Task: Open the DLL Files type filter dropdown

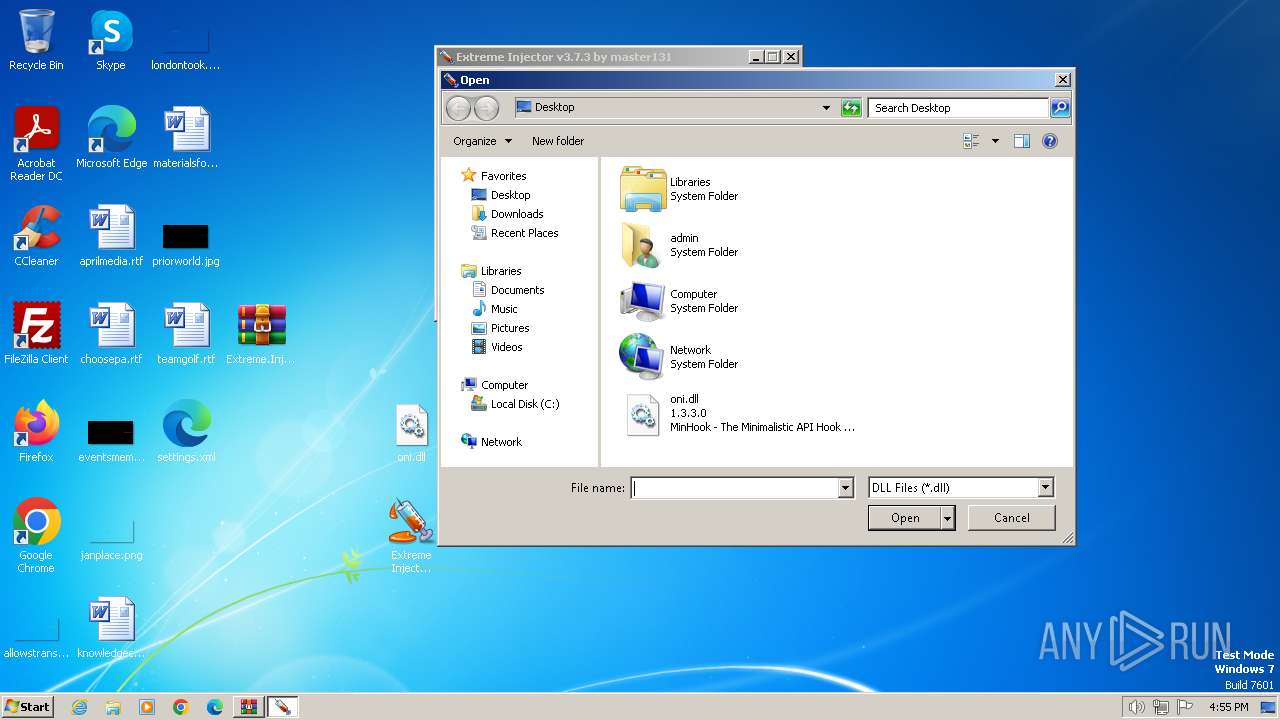Action: pos(1046,488)
